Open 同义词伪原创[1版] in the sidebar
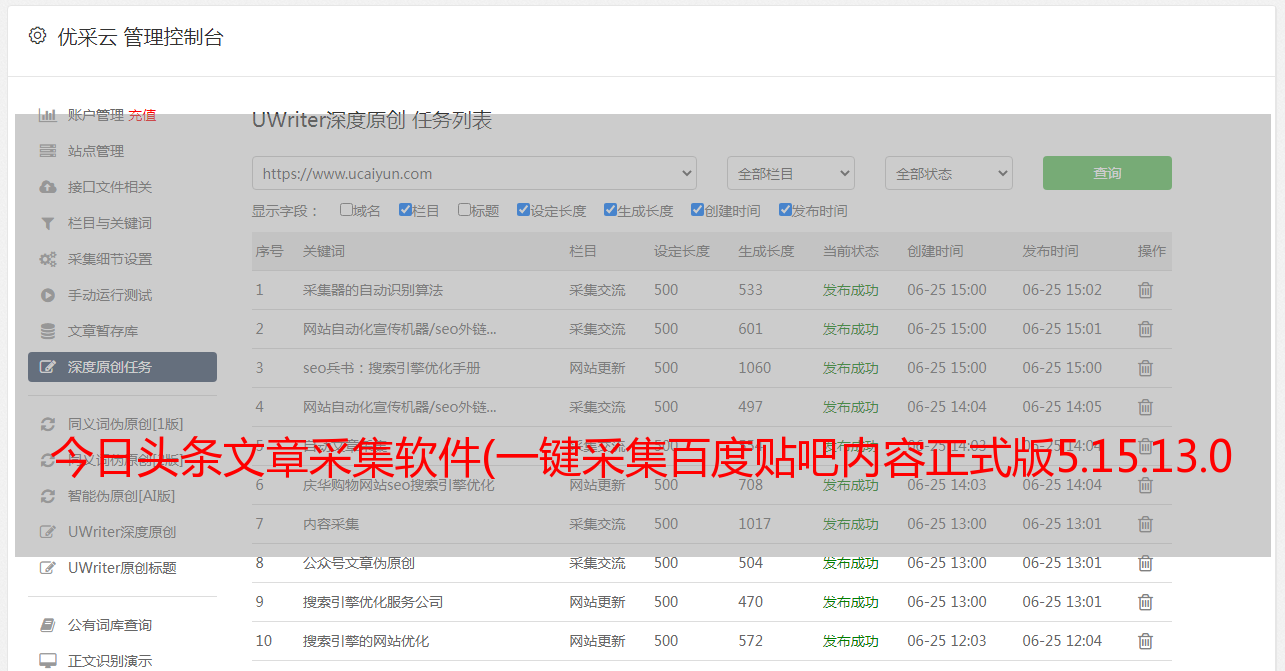Viewport: 1285px width, 671px height. tap(126, 424)
